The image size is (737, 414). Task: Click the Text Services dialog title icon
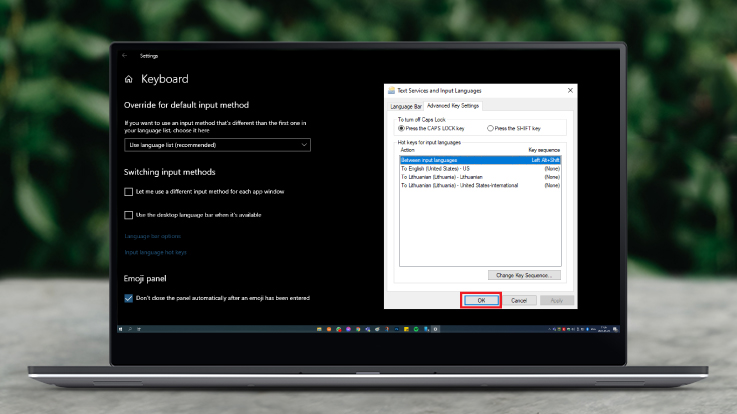(x=391, y=90)
